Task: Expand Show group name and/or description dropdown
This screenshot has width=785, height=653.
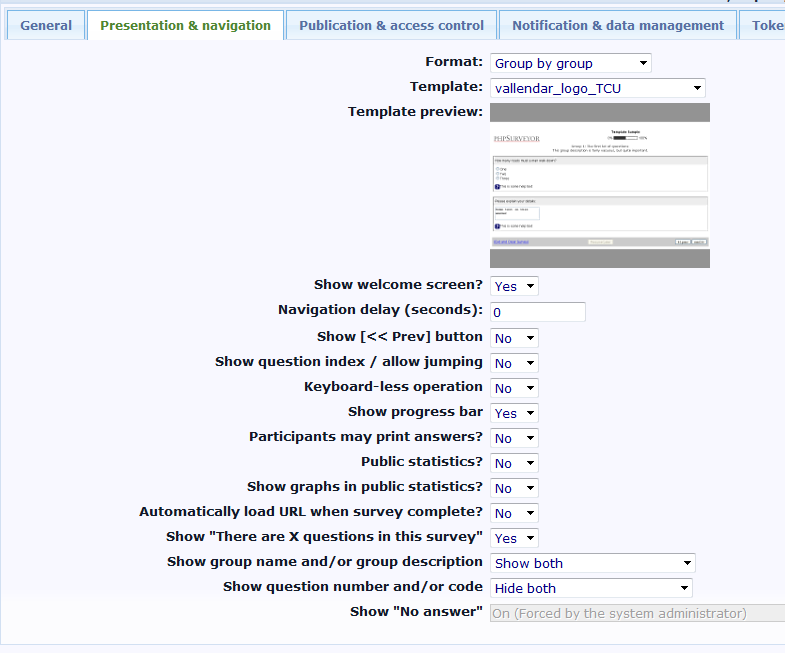Action: [x=592, y=563]
